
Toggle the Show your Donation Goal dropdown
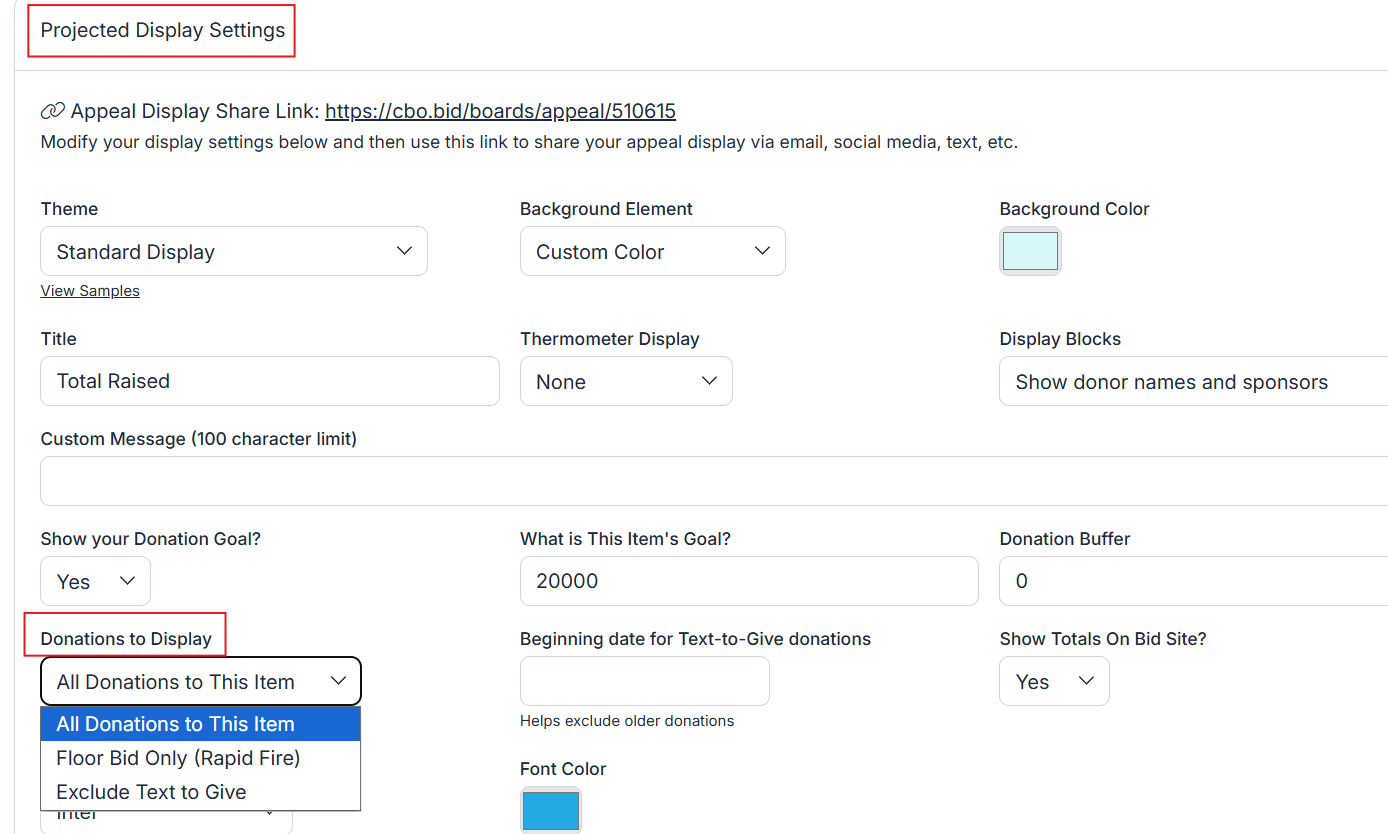(96, 581)
